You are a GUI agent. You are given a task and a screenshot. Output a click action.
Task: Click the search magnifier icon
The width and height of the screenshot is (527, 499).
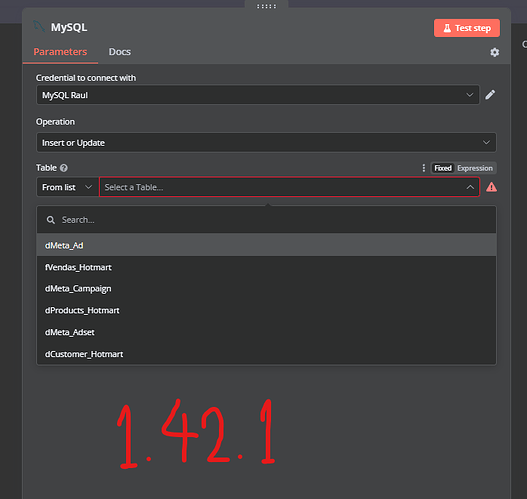[51, 220]
